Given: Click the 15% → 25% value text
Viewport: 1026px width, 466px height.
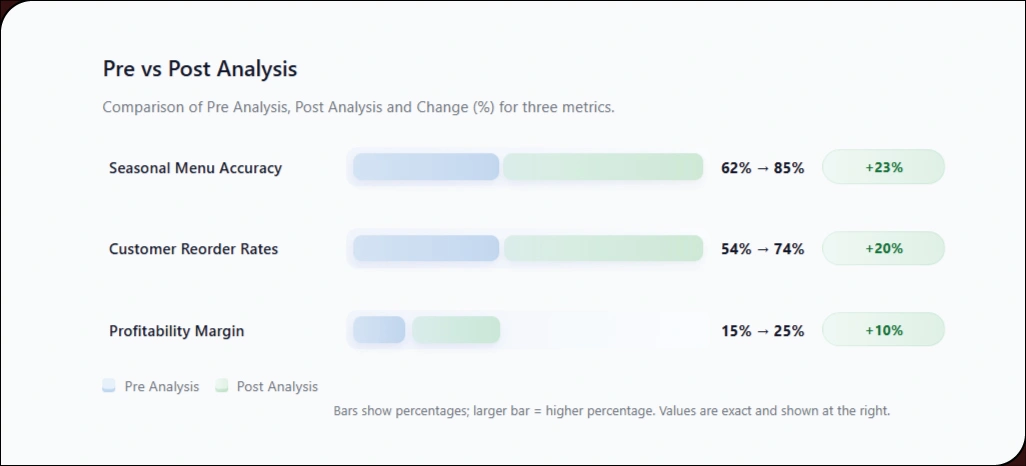Looking at the screenshot, I should pyautogui.click(x=762, y=331).
